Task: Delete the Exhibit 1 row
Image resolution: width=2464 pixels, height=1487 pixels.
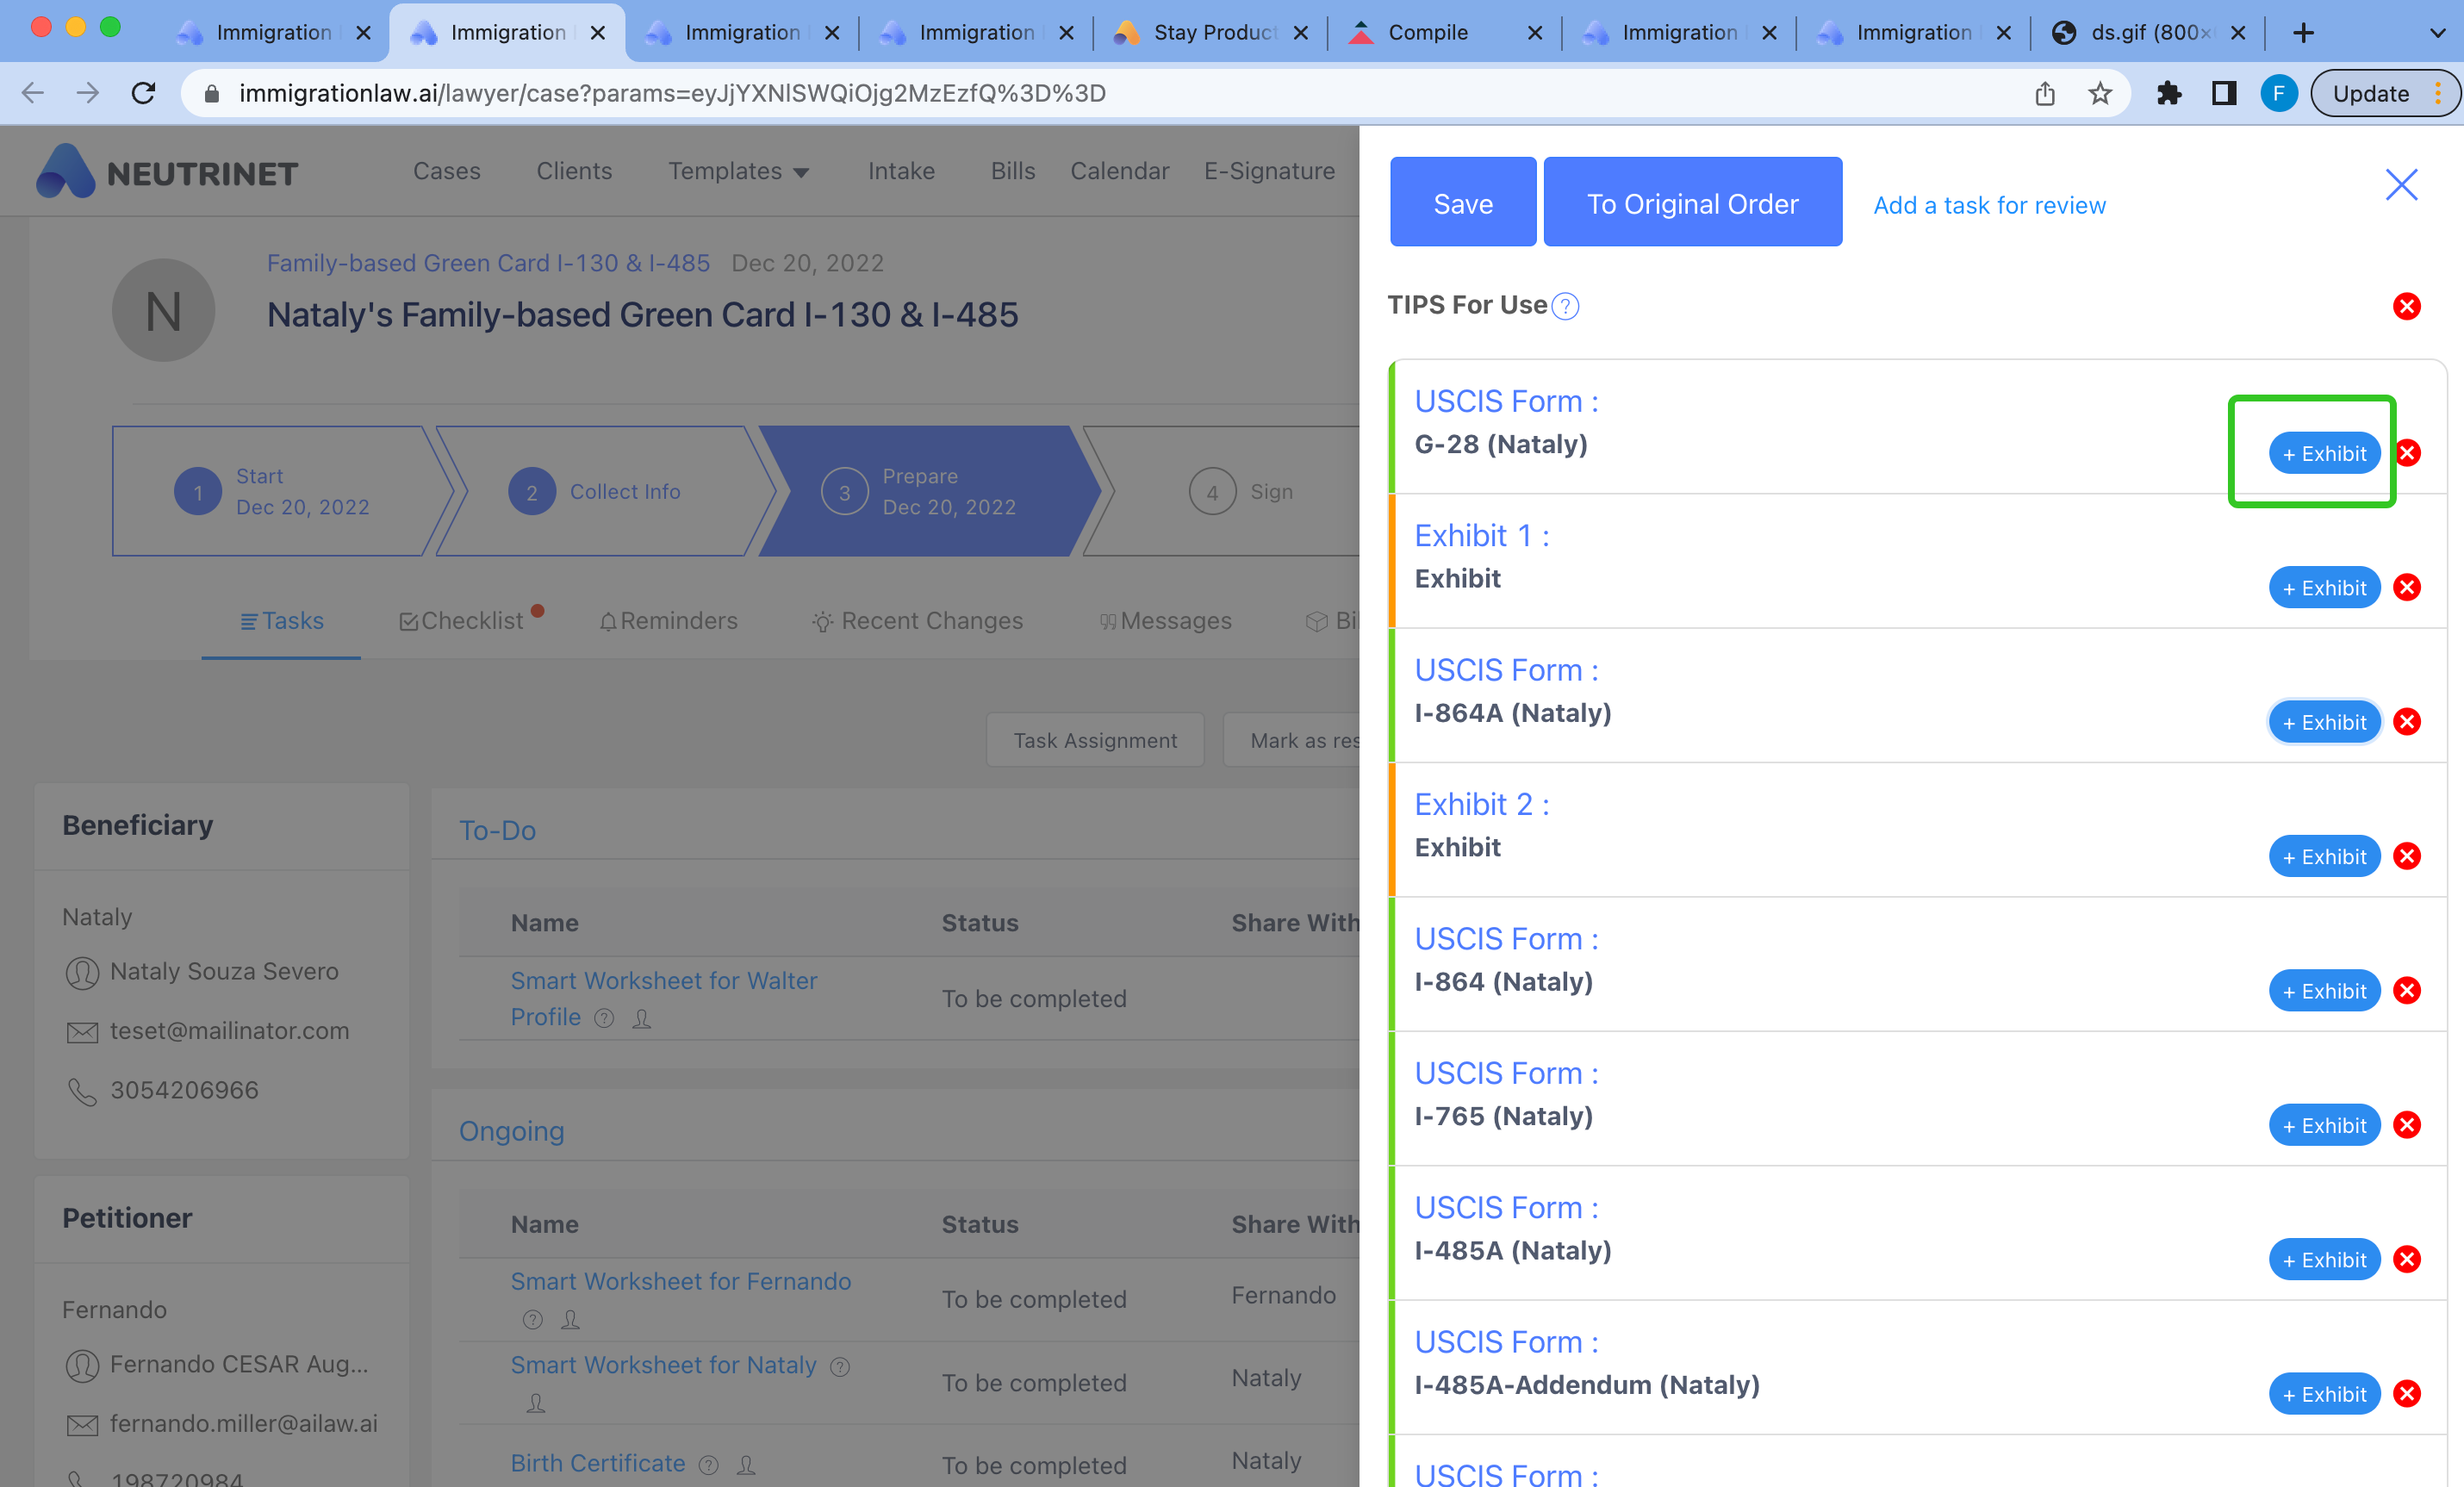Action: [2406, 588]
